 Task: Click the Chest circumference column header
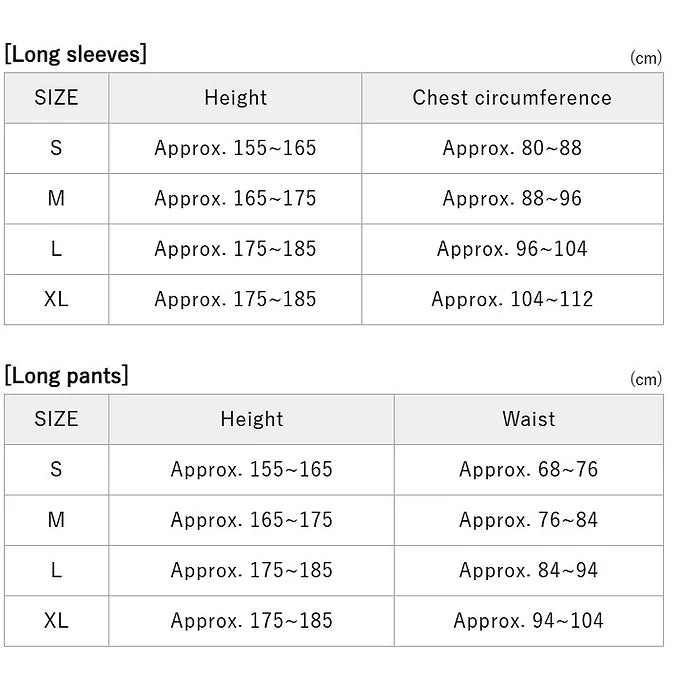tap(512, 98)
